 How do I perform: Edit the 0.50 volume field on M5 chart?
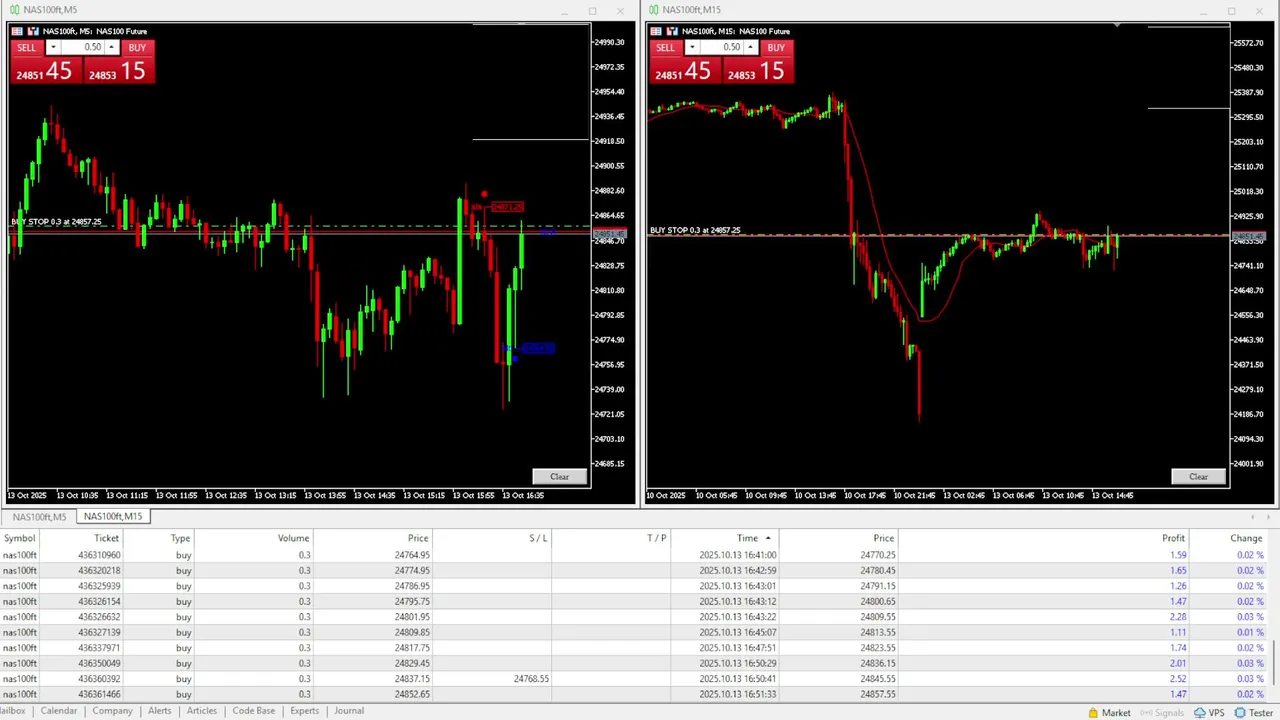tap(82, 47)
